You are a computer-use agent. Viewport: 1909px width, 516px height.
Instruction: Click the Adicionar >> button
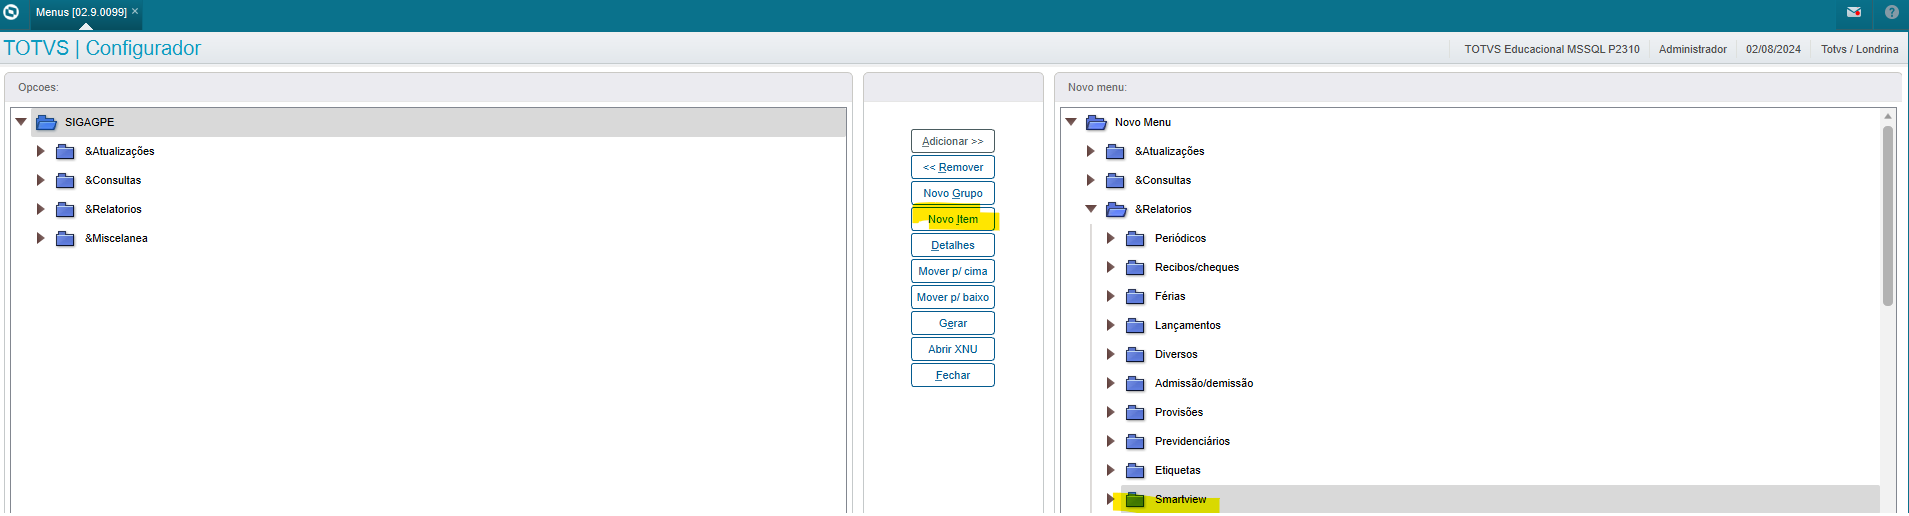[953, 141]
